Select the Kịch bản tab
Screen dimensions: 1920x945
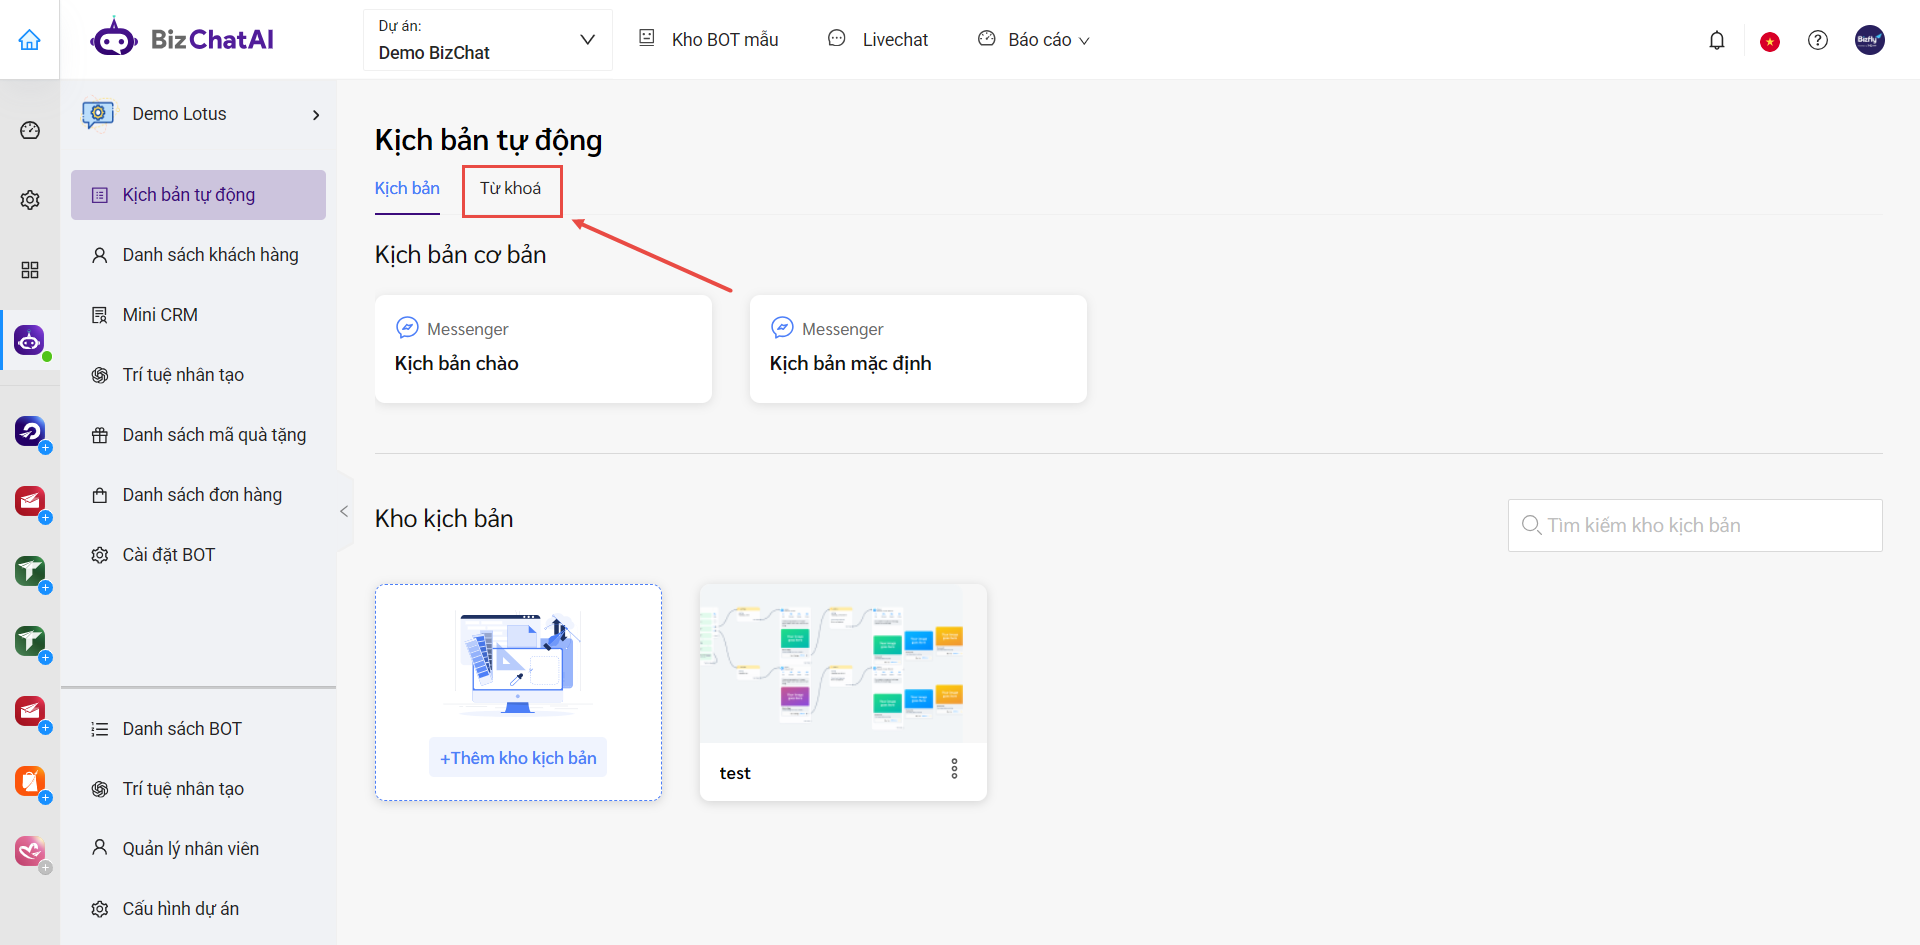pos(407,189)
